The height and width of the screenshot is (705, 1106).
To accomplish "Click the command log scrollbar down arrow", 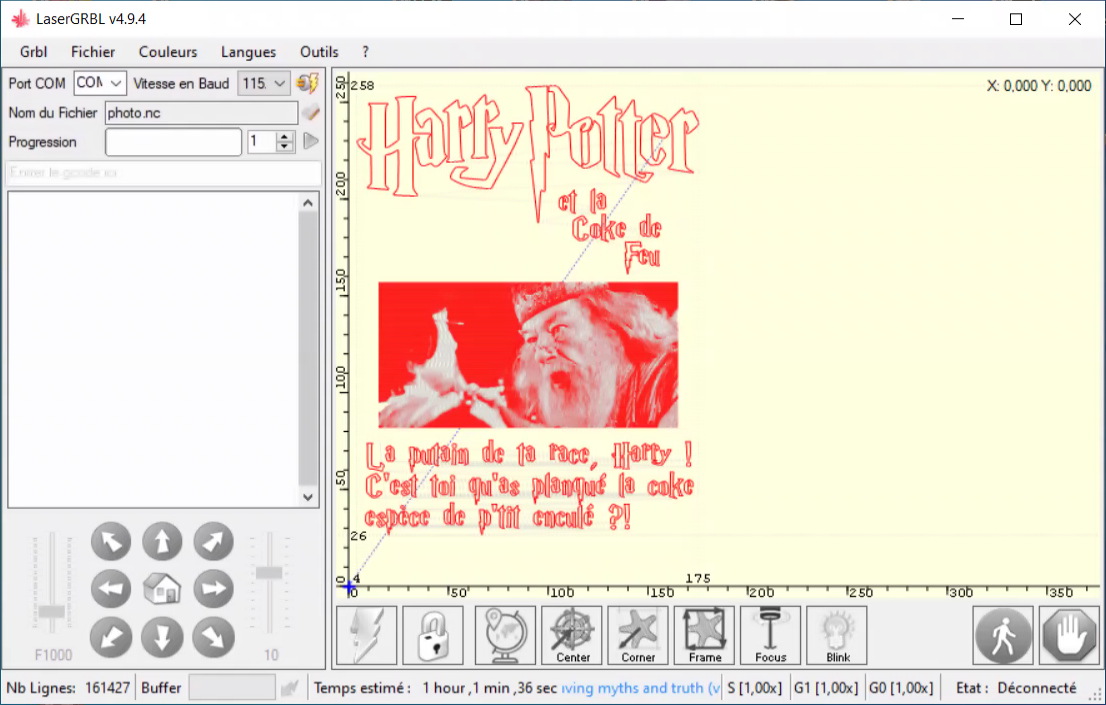I will pos(308,497).
